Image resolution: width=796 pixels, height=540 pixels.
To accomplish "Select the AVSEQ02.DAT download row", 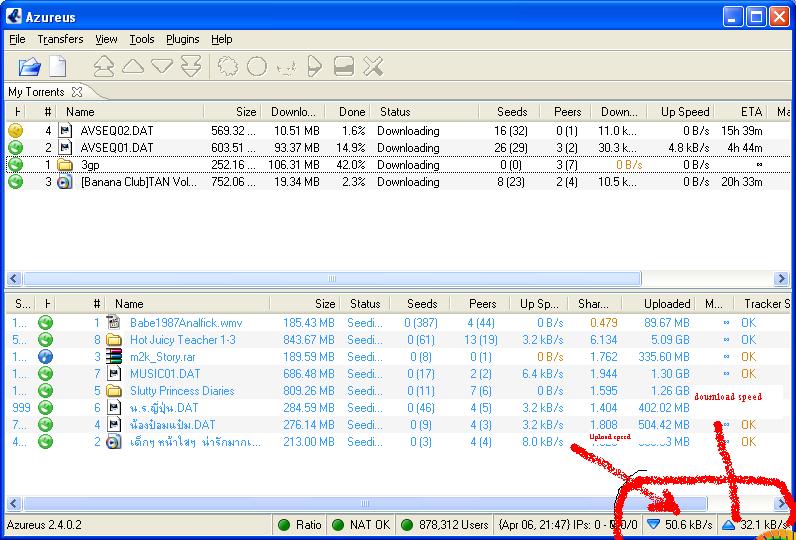I will tap(397, 130).
